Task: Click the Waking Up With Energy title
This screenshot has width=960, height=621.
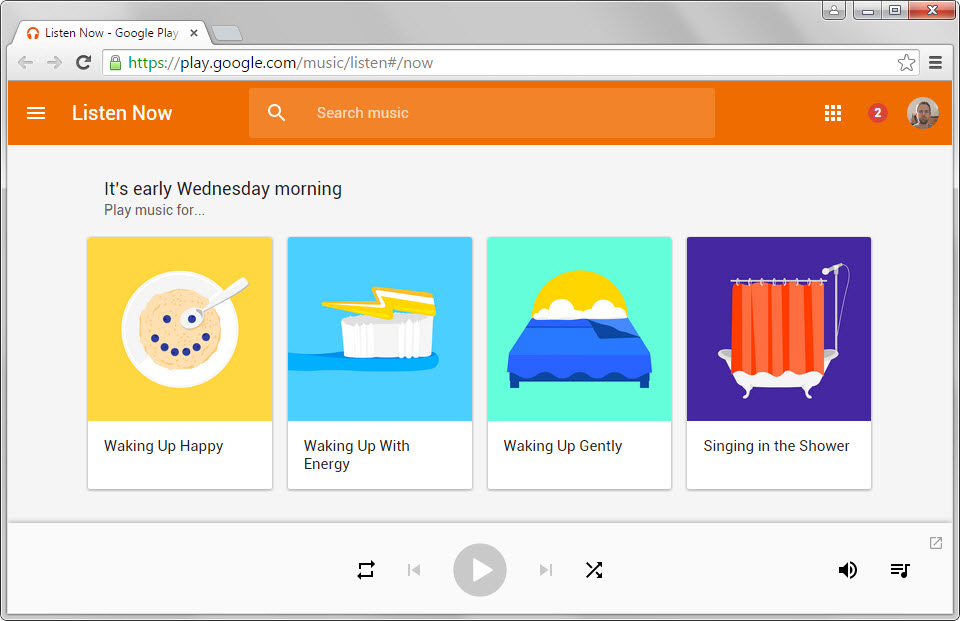Action: [x=357, y=455]
